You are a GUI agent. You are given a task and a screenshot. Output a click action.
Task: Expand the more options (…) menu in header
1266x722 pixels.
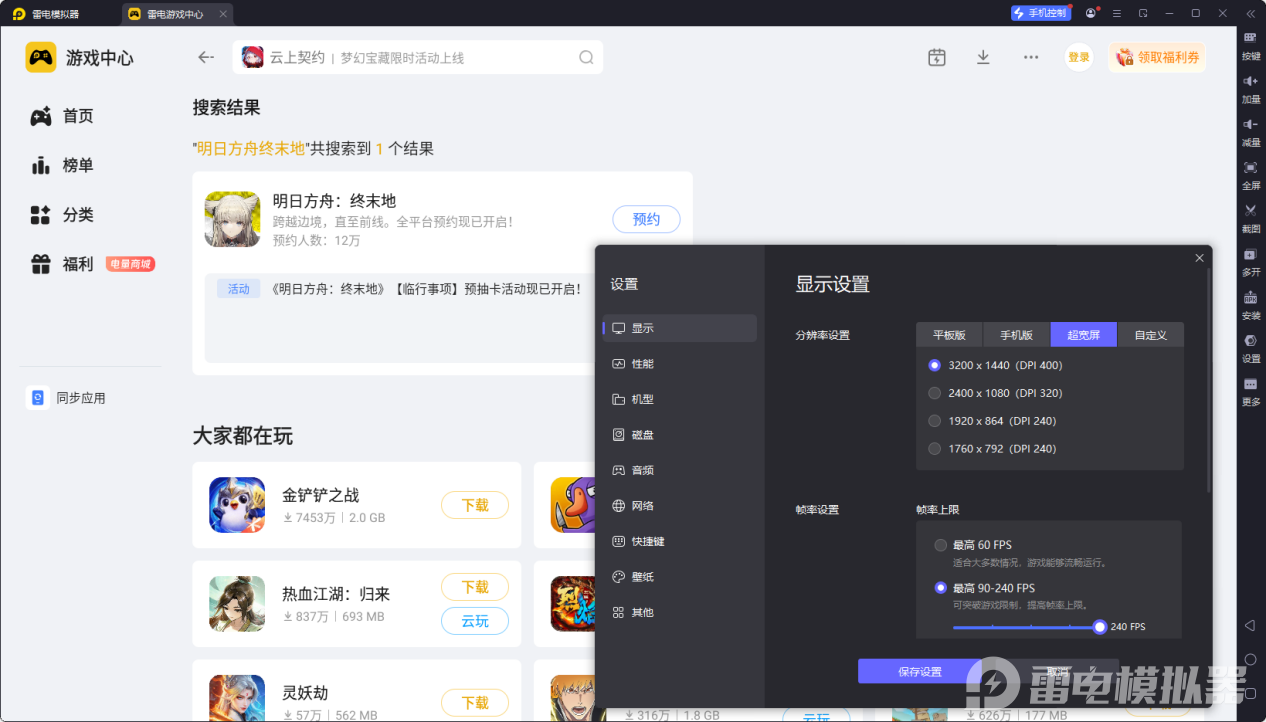1031,57
